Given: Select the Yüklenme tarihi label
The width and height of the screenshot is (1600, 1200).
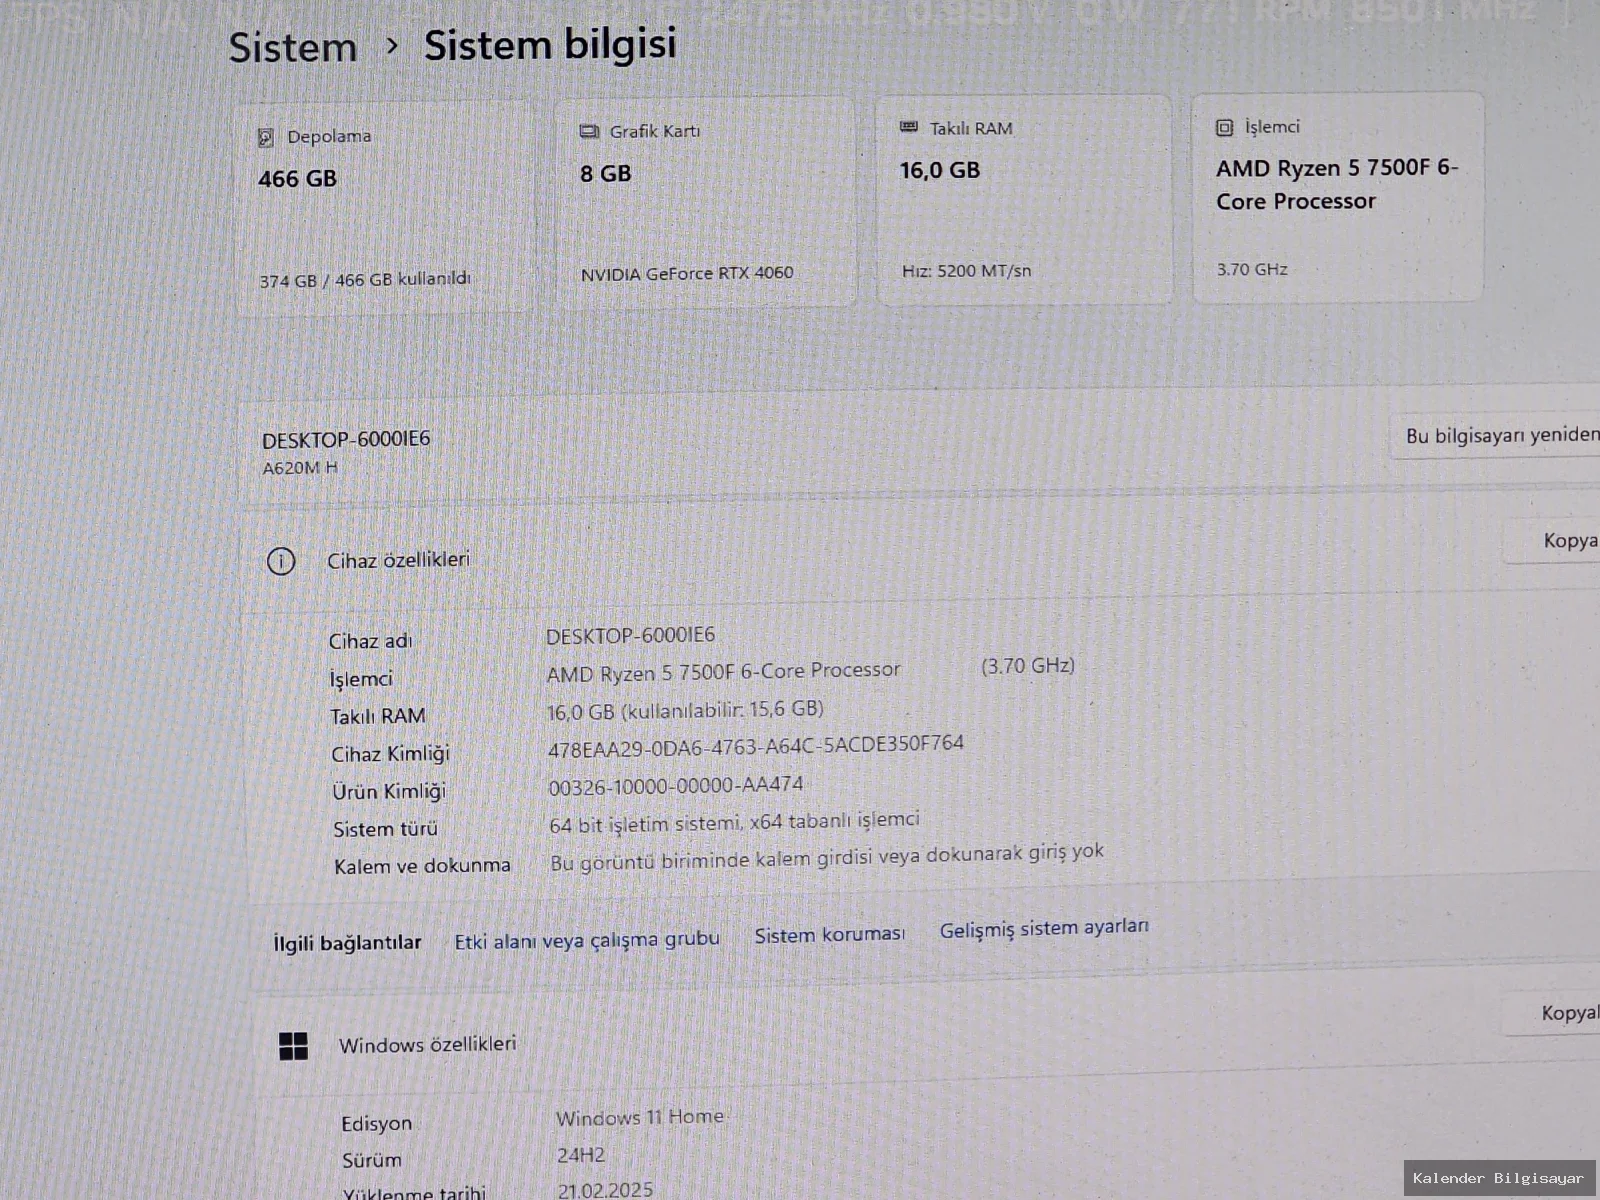Looking at the screenshot, I should pos(414,1194).
